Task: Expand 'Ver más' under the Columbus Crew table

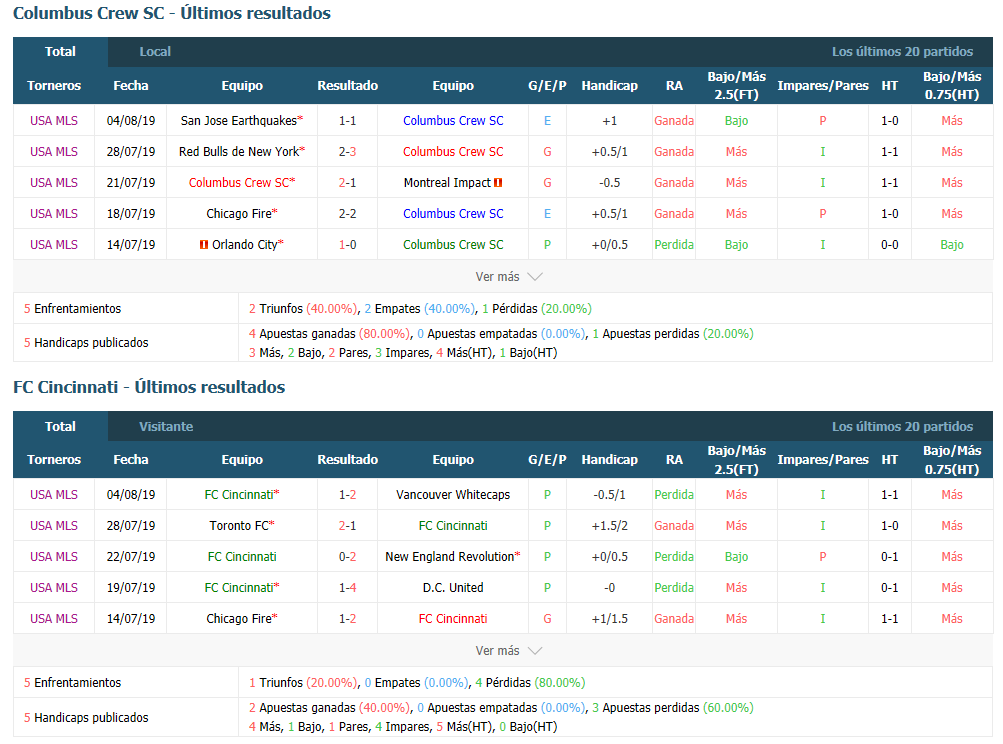Action: click(509, 276)
